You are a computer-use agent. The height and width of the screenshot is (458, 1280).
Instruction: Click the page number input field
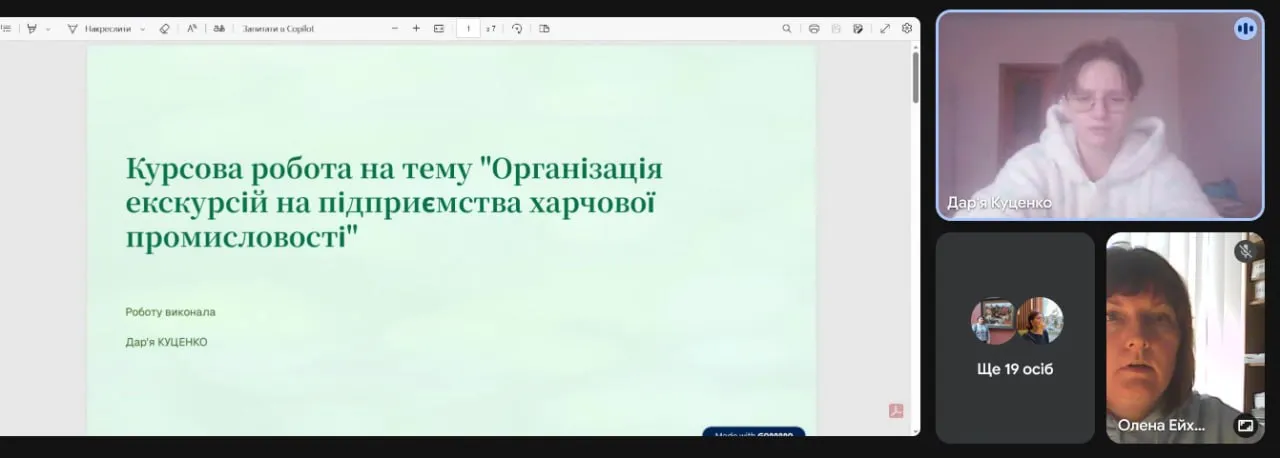(468, 29)
